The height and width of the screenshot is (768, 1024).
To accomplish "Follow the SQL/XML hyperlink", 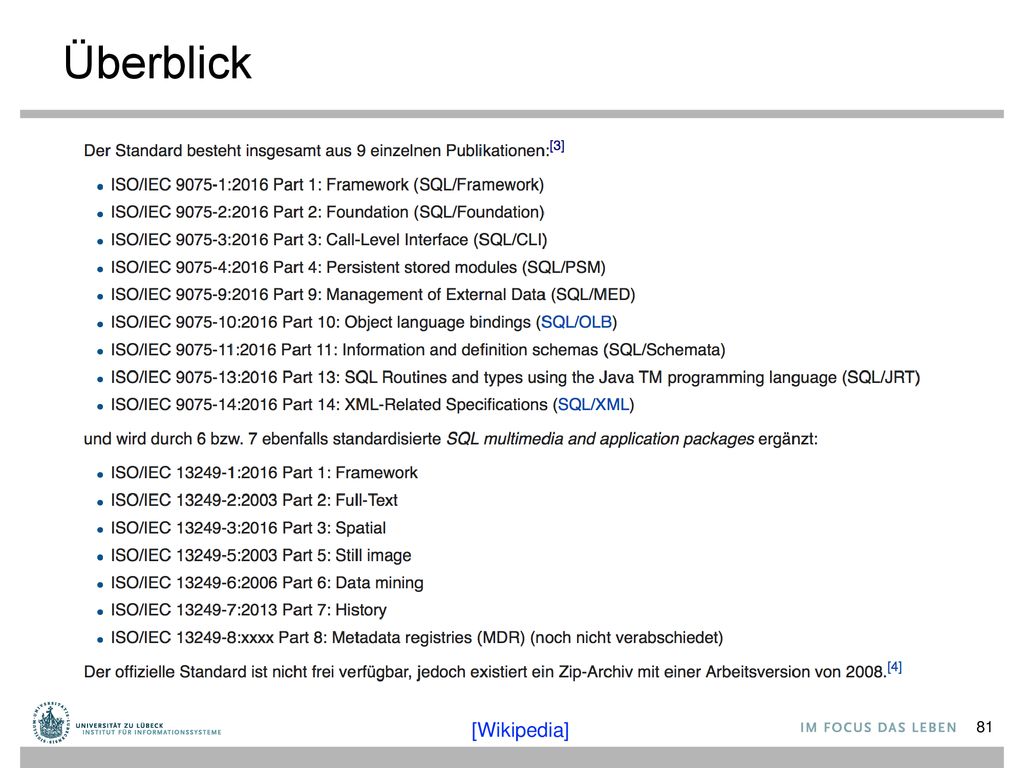I will (x=593, y=404).
